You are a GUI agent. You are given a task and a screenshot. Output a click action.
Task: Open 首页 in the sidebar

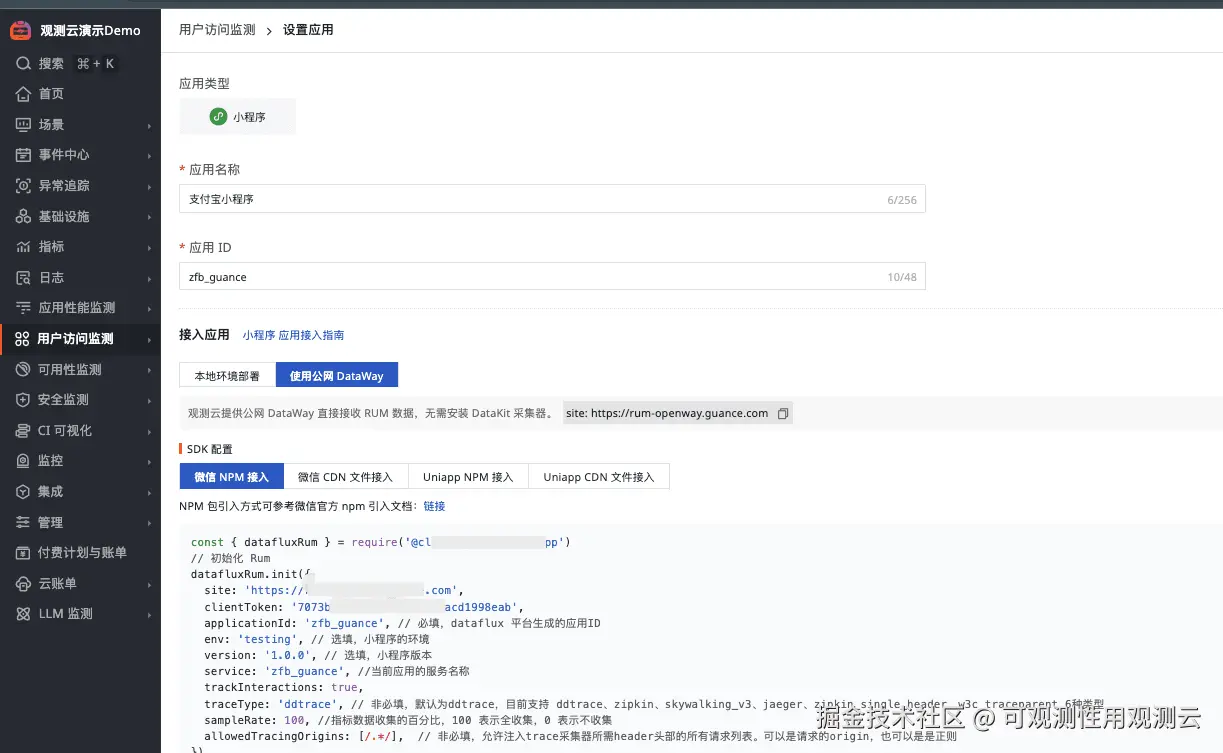click(x=80, y=94)
